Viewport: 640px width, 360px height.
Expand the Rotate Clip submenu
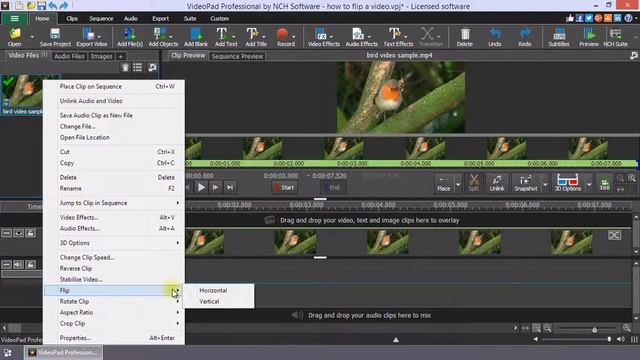pyautogui.click(x=177, y=301)
